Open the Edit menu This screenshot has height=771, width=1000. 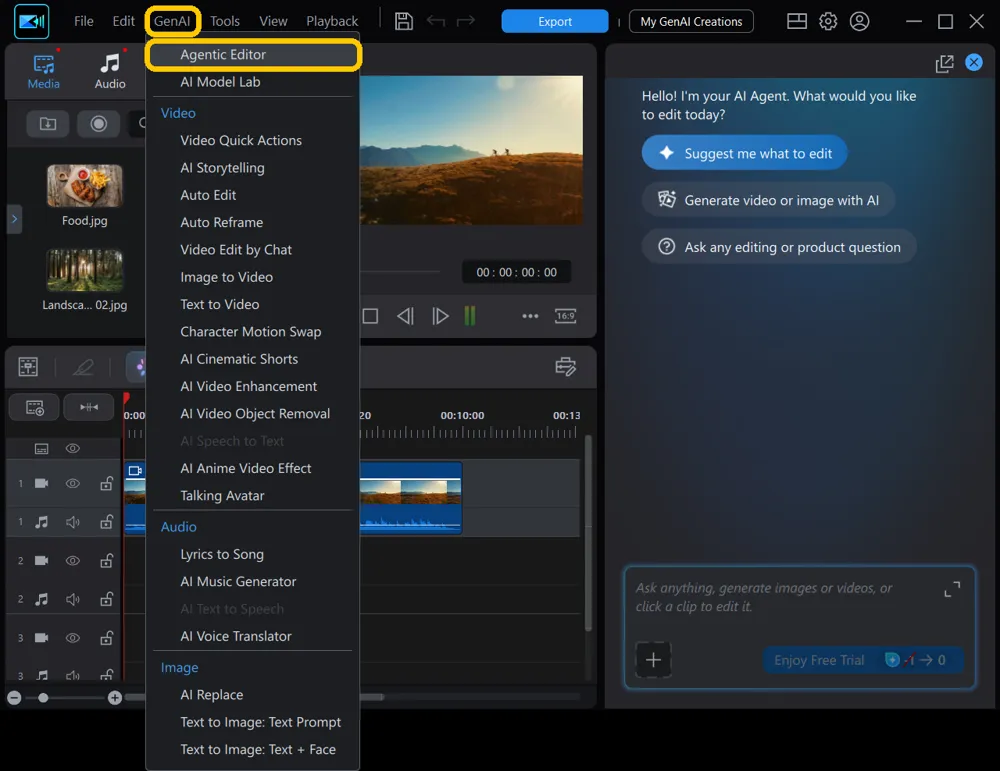[x=123, y=21]
